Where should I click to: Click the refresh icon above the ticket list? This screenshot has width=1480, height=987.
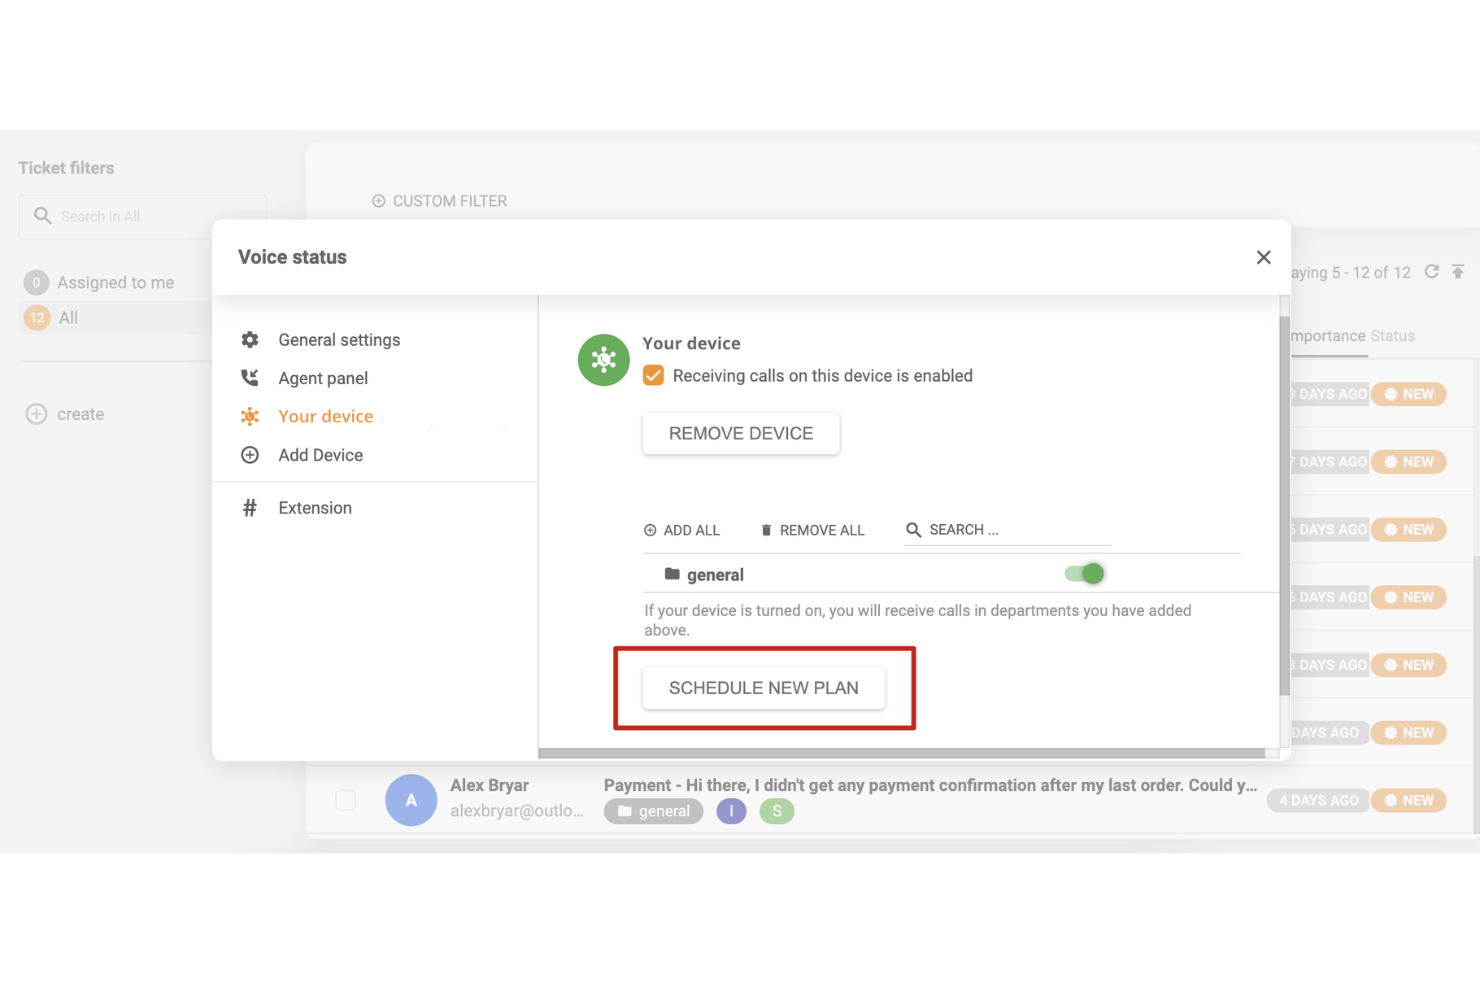[x=1432, y=271]
